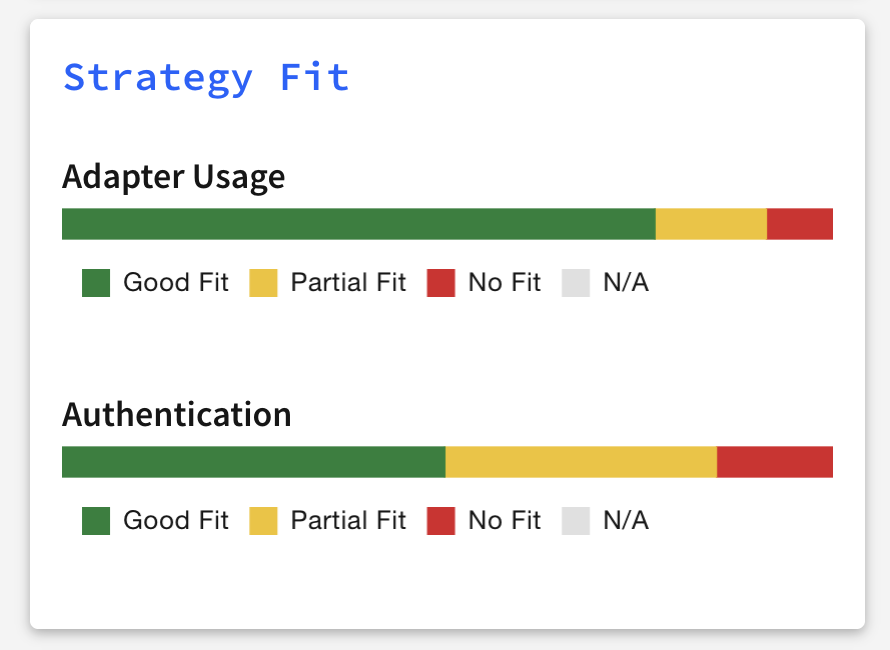Select the green Good Fit segment of the Adapter Usage bar
The image size is (890, 650).
tap(359, 224)
